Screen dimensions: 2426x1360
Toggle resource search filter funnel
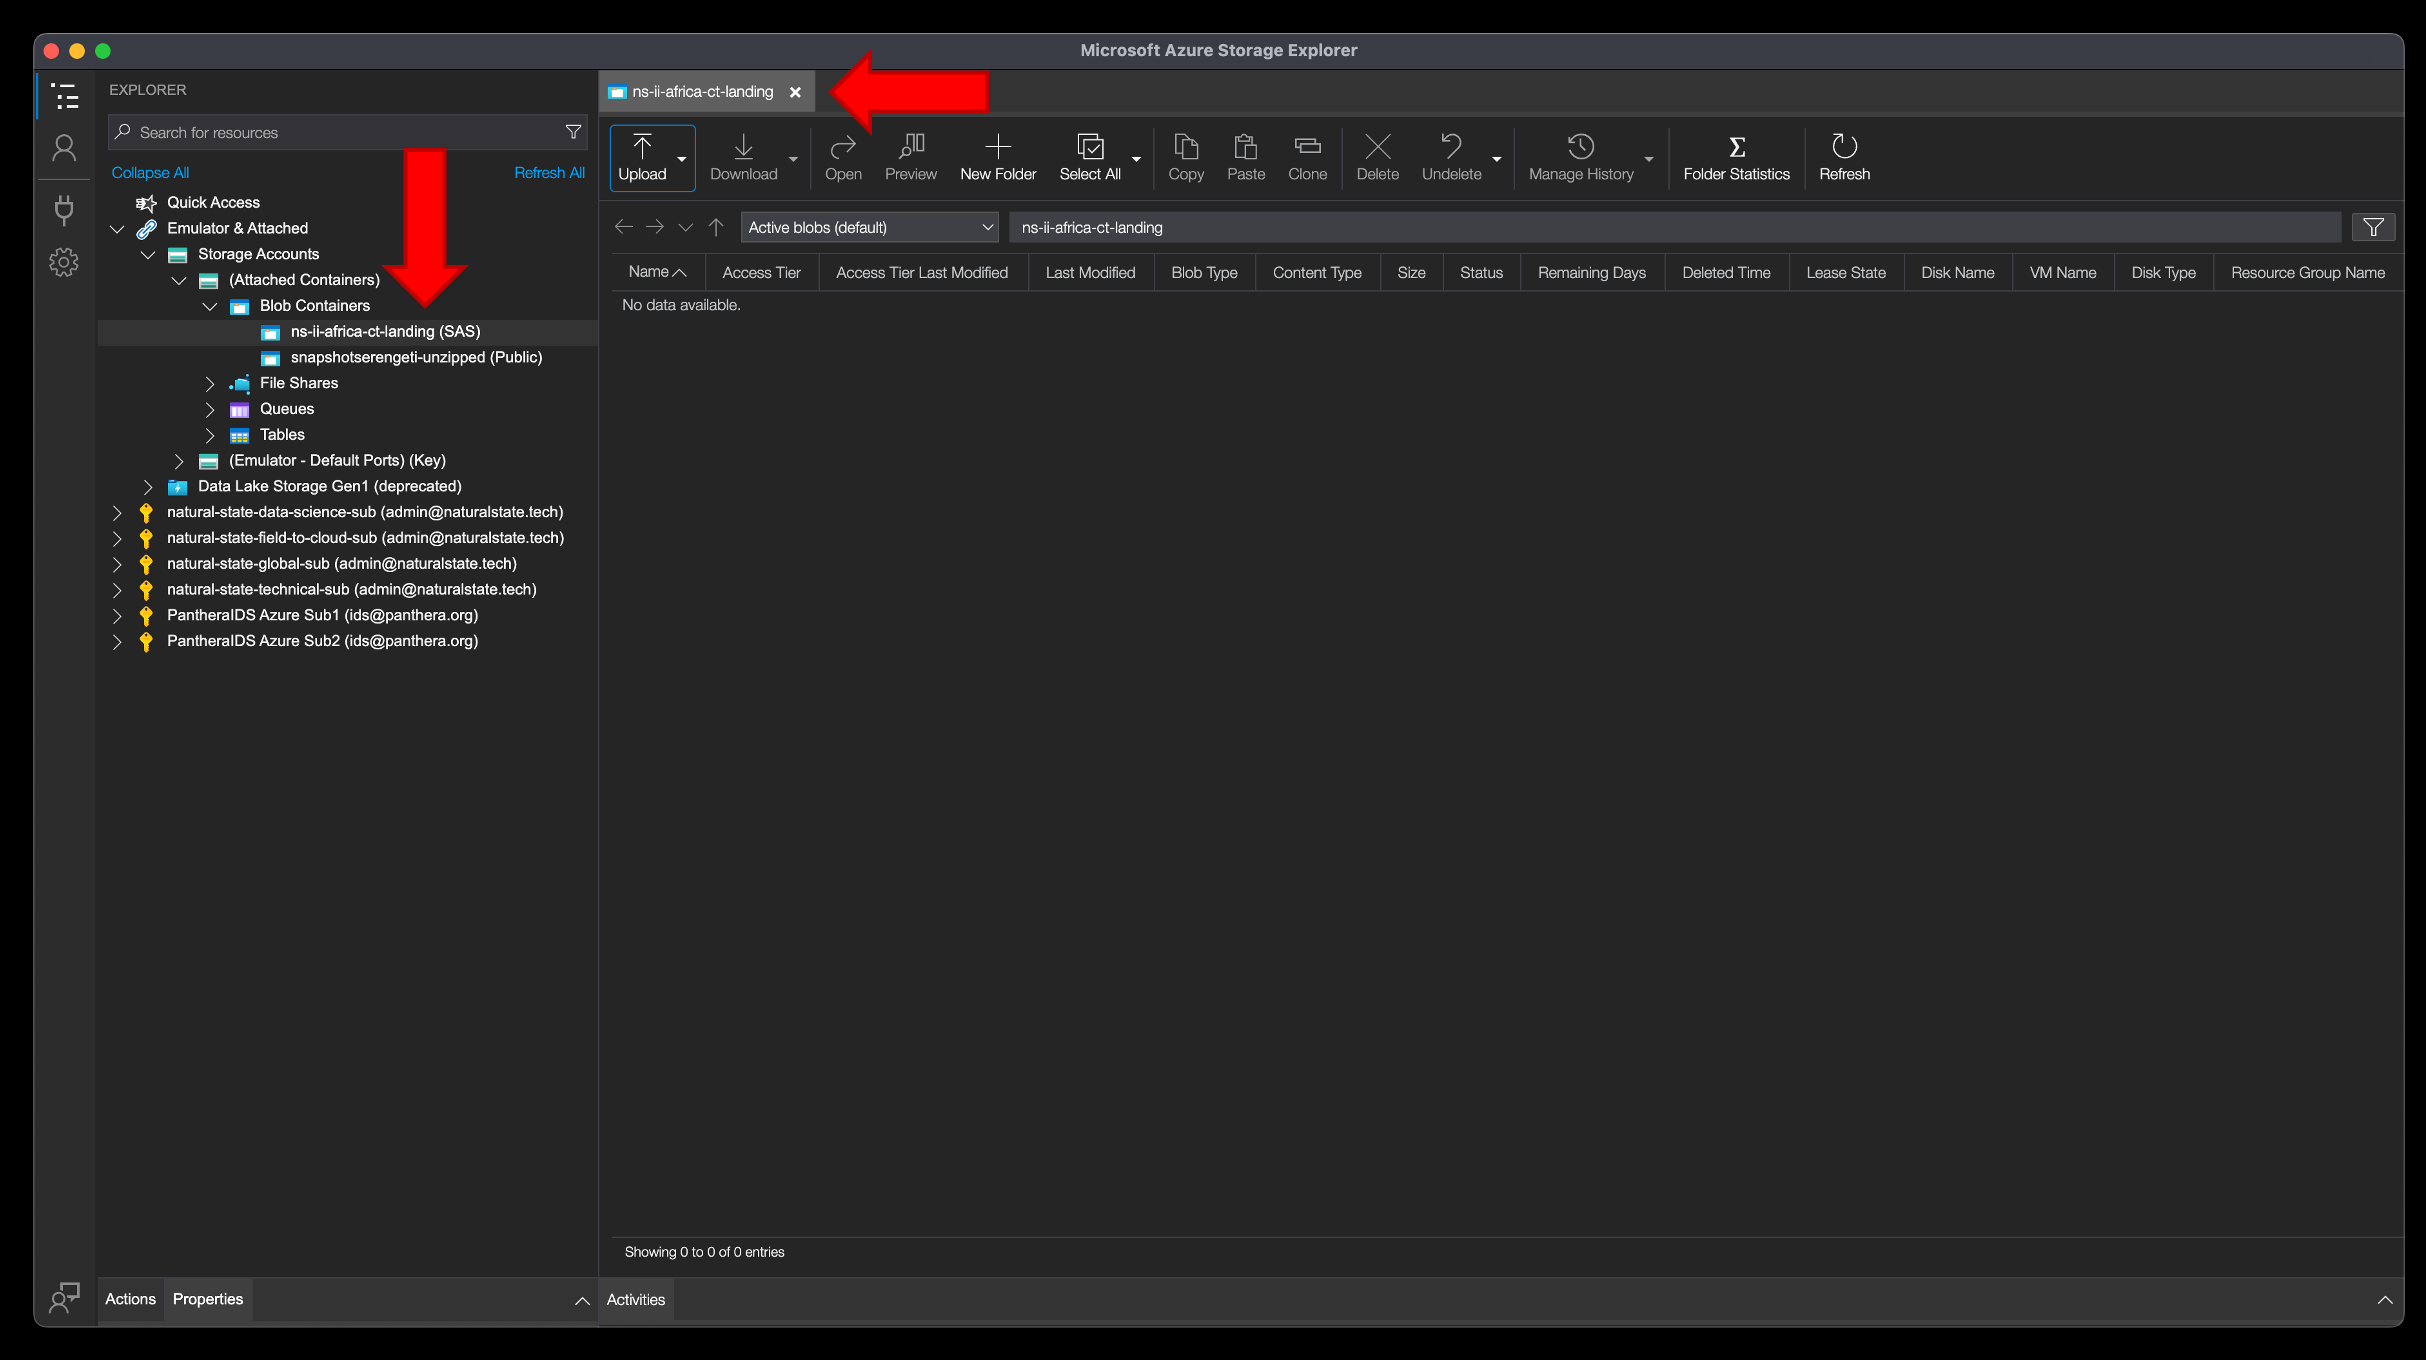pyautogui.click(x=573, y=132)
